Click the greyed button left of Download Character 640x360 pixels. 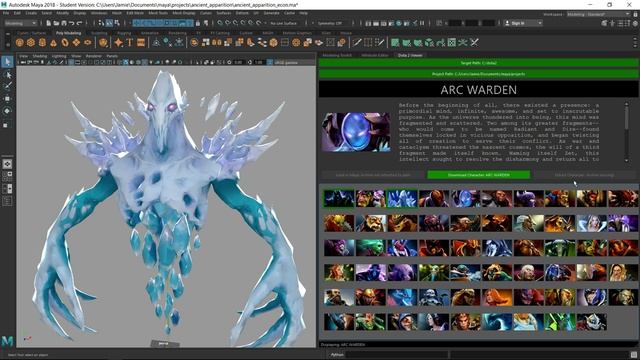[373, 175]
